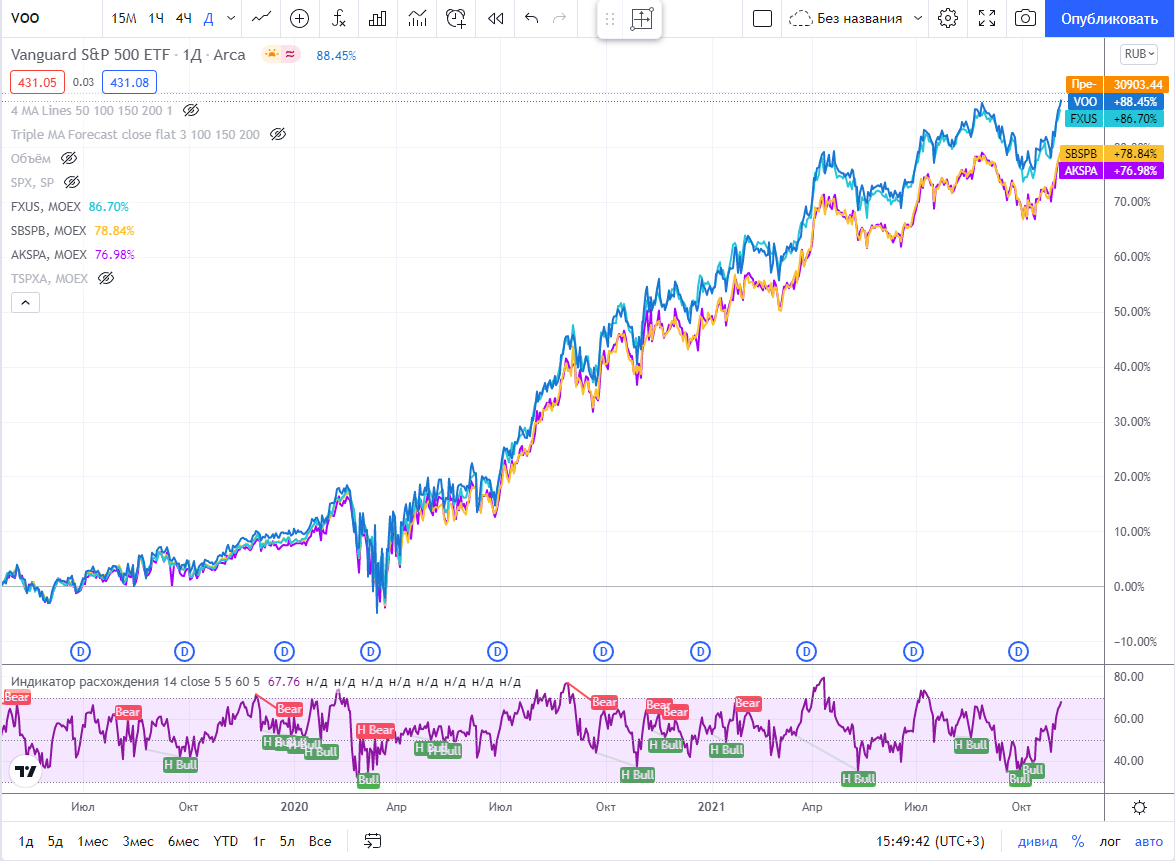Click the Опубликовать button

(1109, 19)
